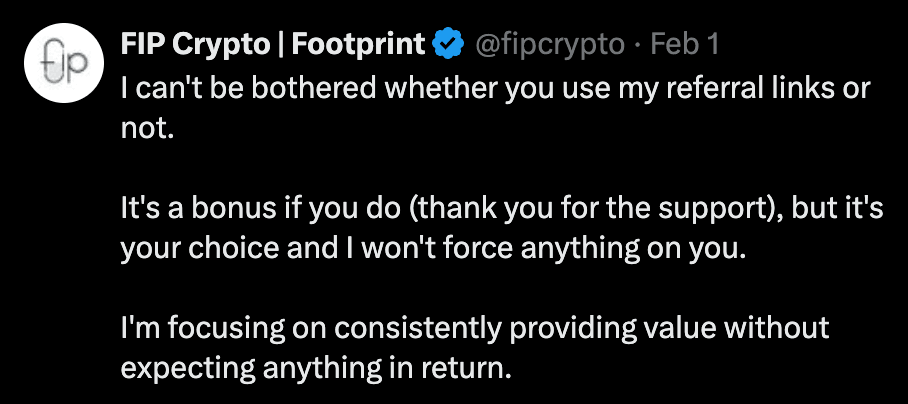Open the @fipcrypto handle link

click(550, 45)
